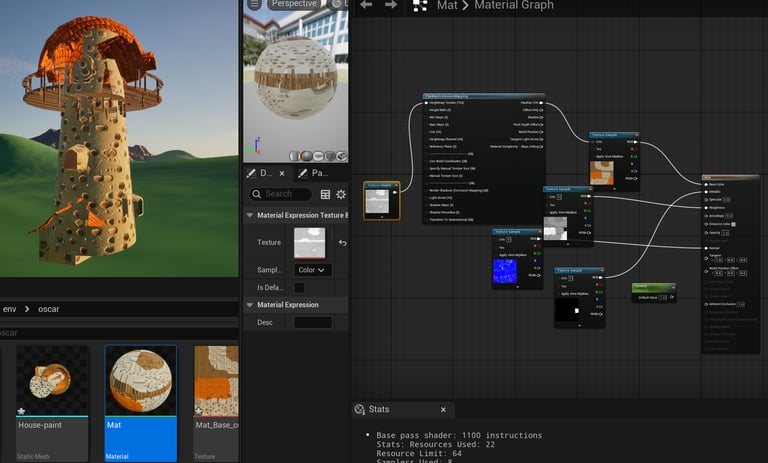This screenshot has height=463, width=768.
Task: Click the property matrix grid icon
Action: point(325,194)
